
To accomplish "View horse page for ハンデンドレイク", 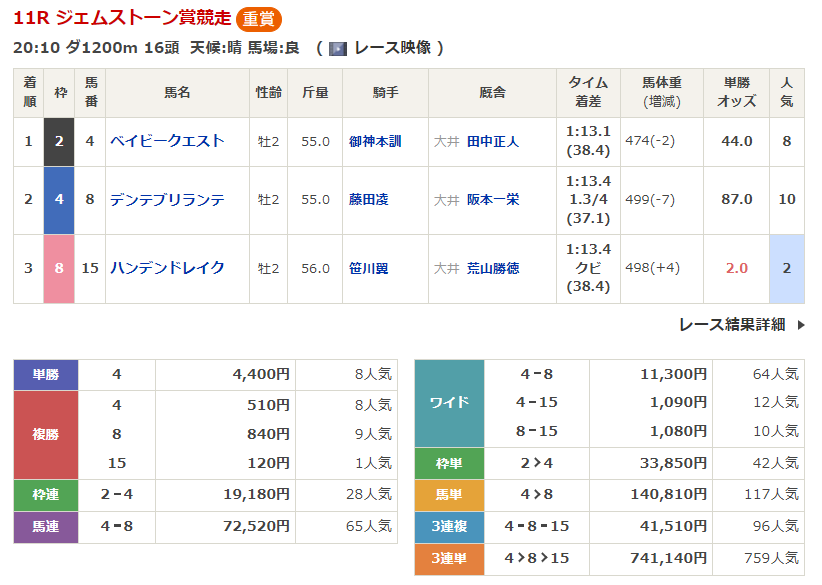I will coord(167,268).
